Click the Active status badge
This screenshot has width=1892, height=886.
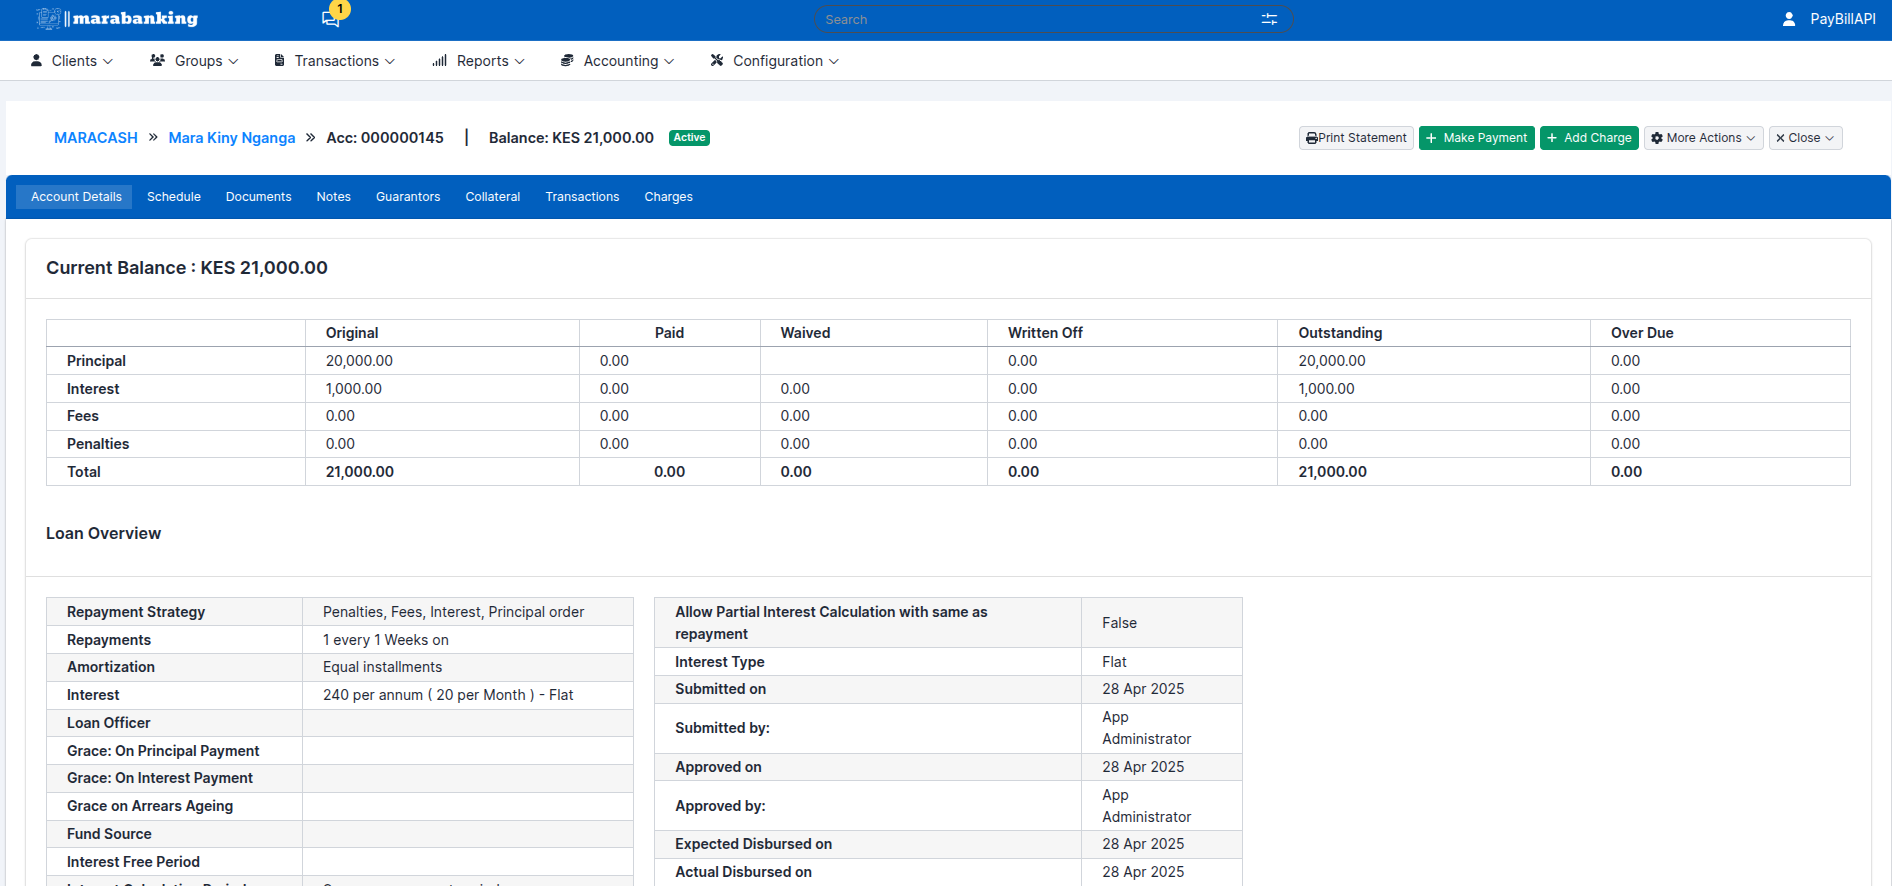tap(689, 138)
